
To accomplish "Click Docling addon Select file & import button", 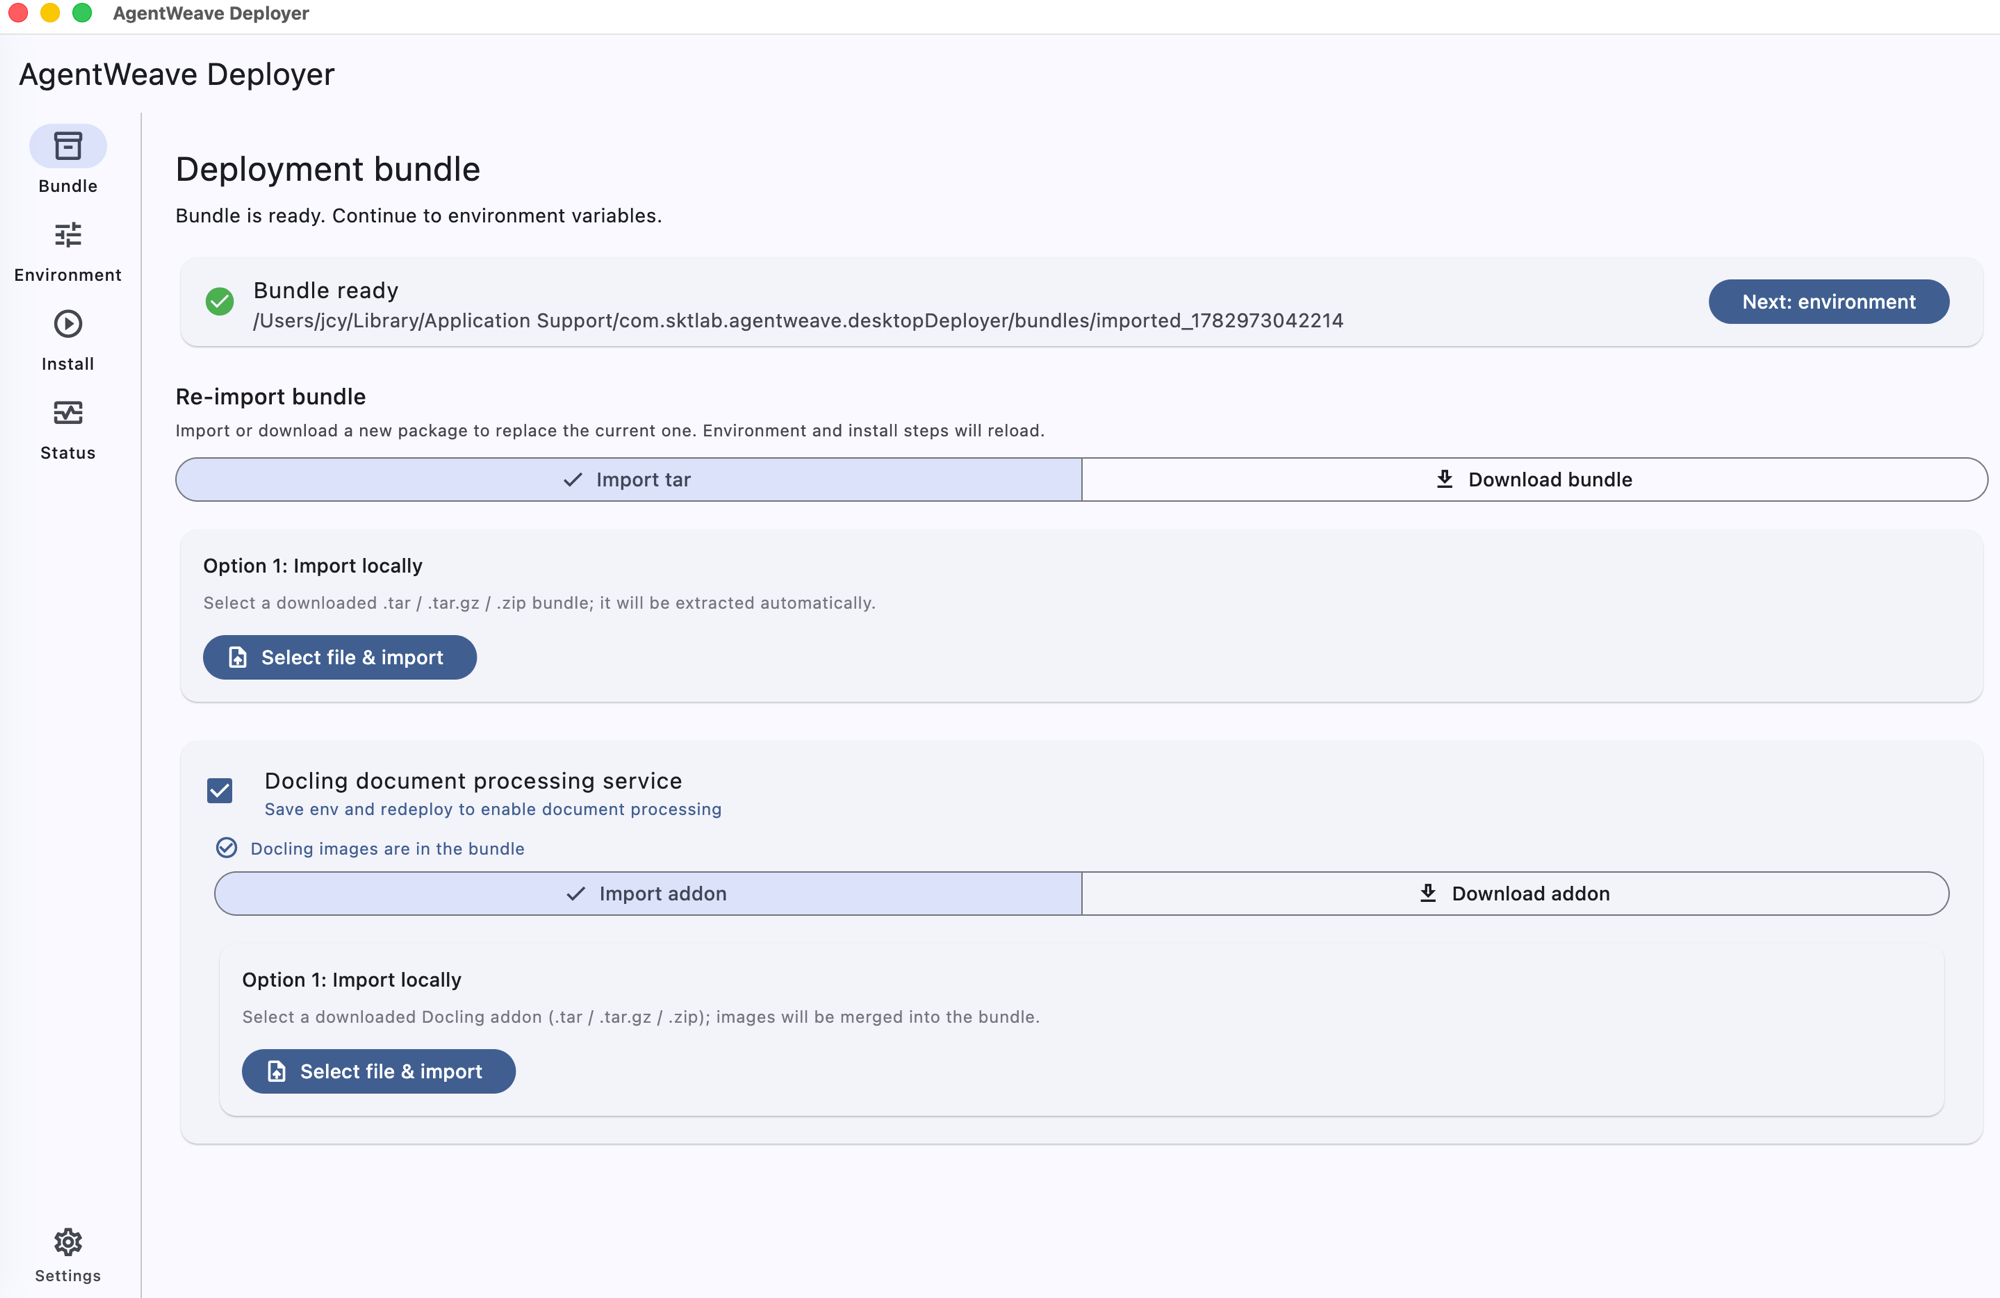I will [x=379, y=1071].
